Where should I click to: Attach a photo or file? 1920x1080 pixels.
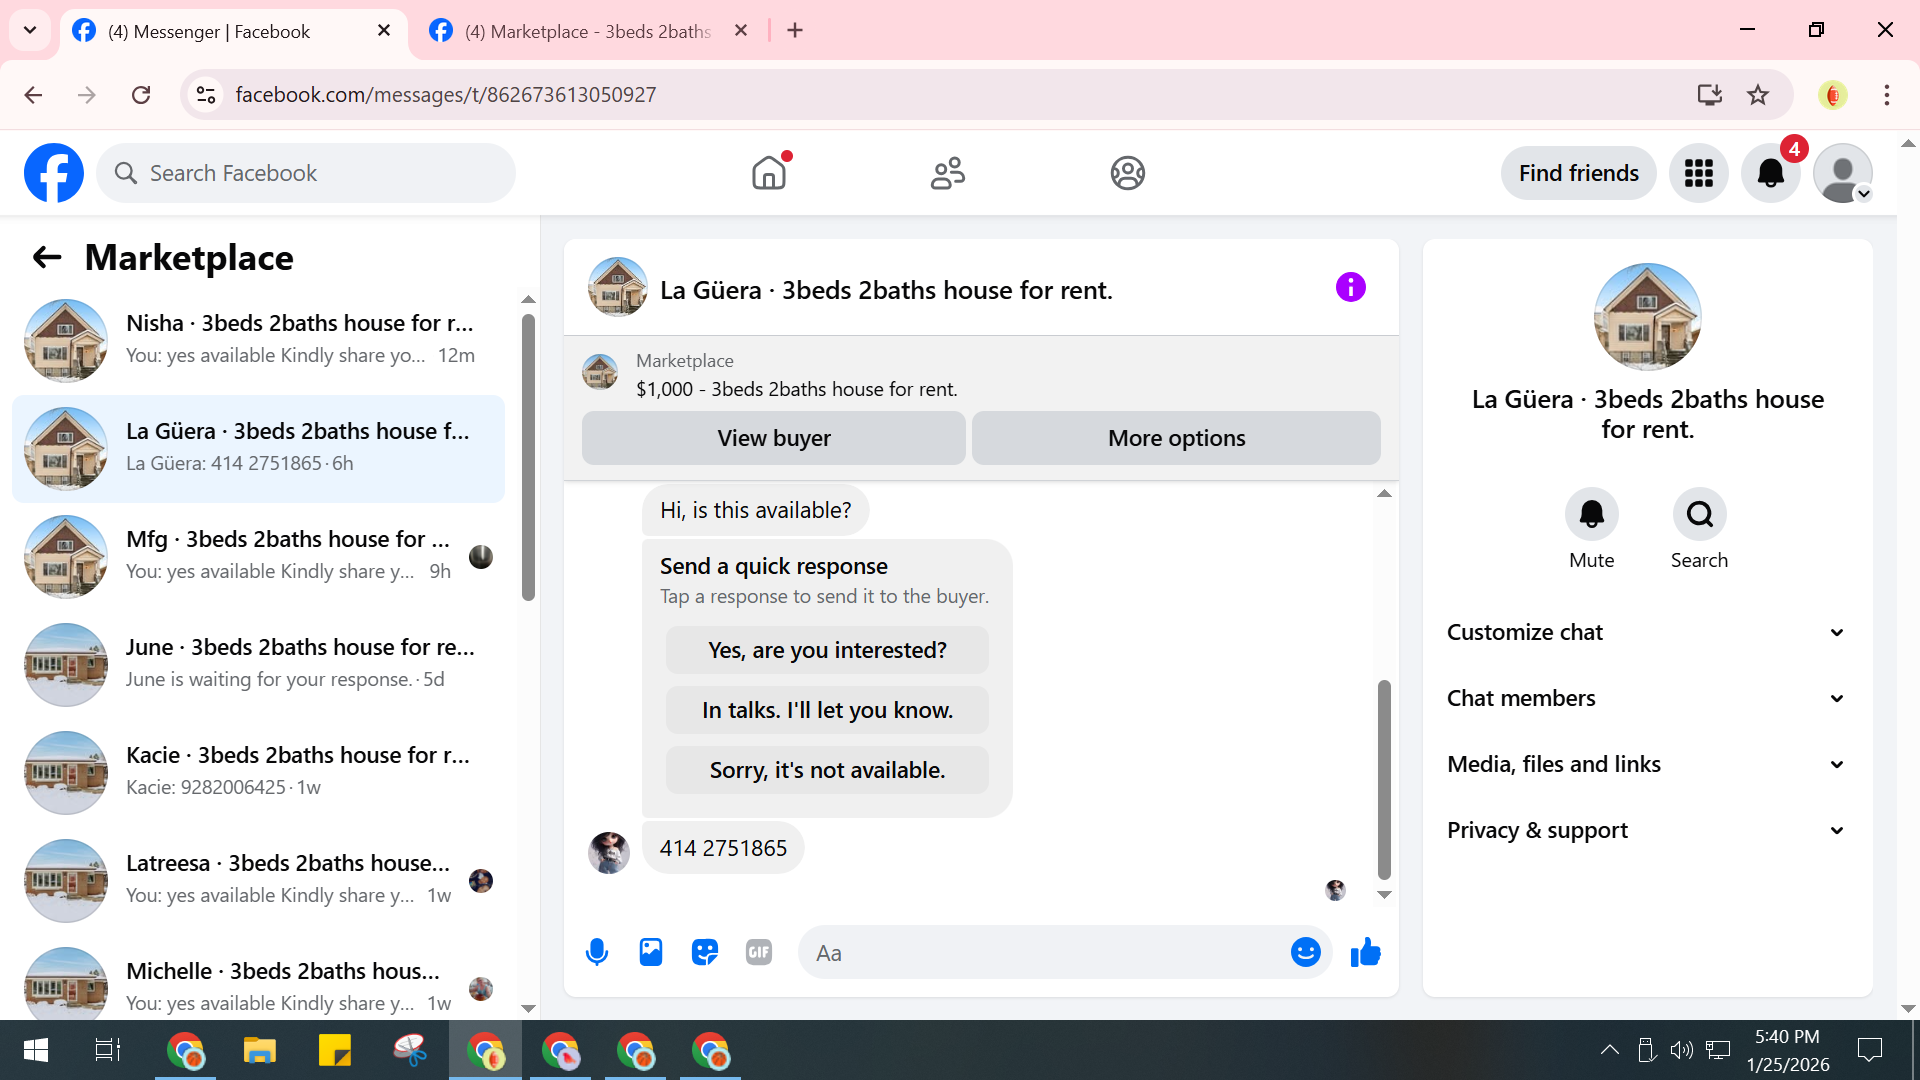(651, 952)
